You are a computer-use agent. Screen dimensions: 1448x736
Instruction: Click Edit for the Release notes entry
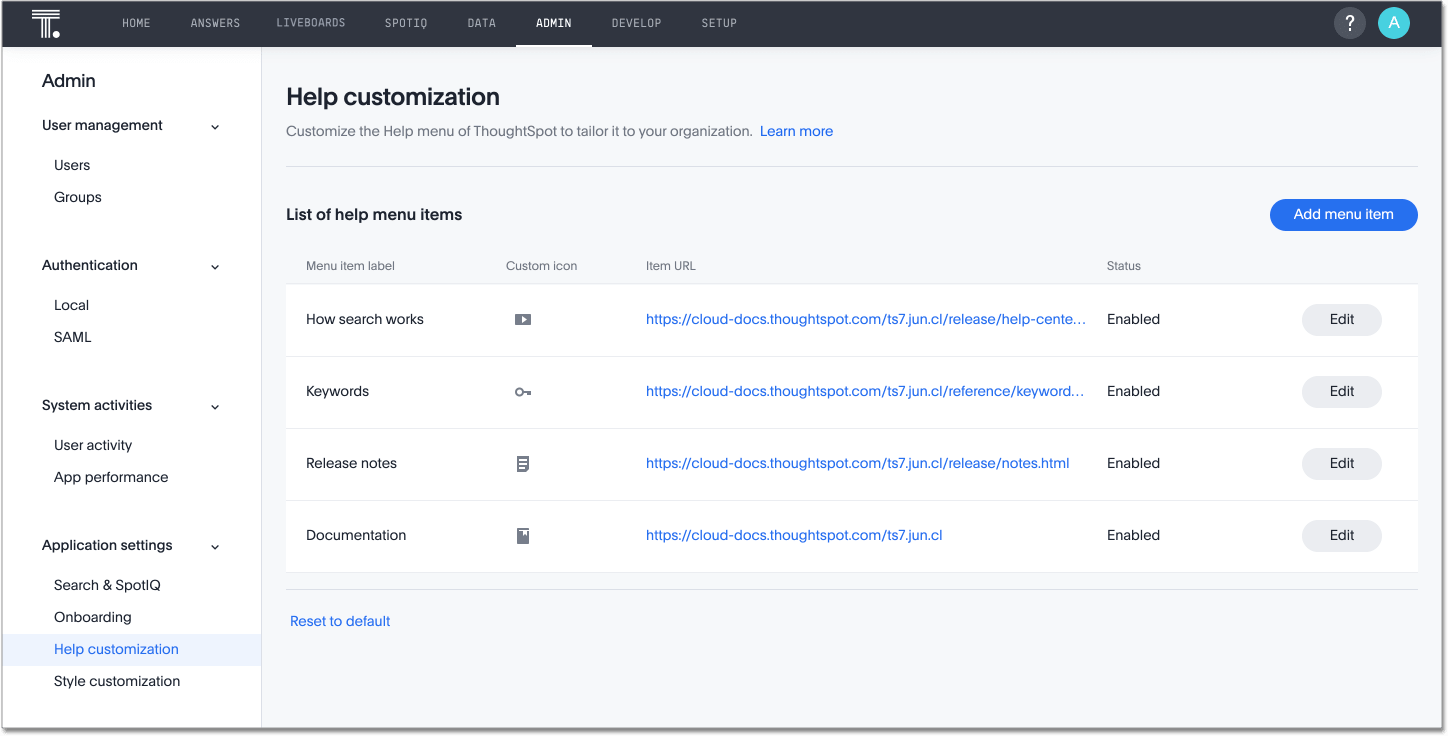point(1341,463)
